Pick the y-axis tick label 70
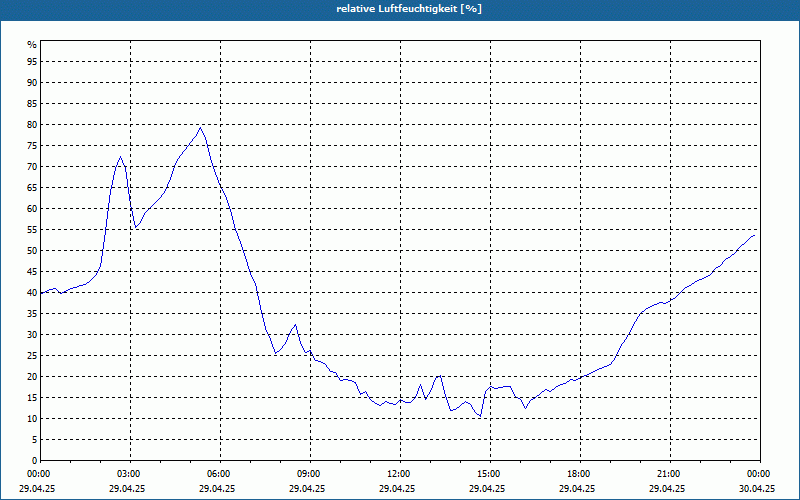 [x=32, y=167]
